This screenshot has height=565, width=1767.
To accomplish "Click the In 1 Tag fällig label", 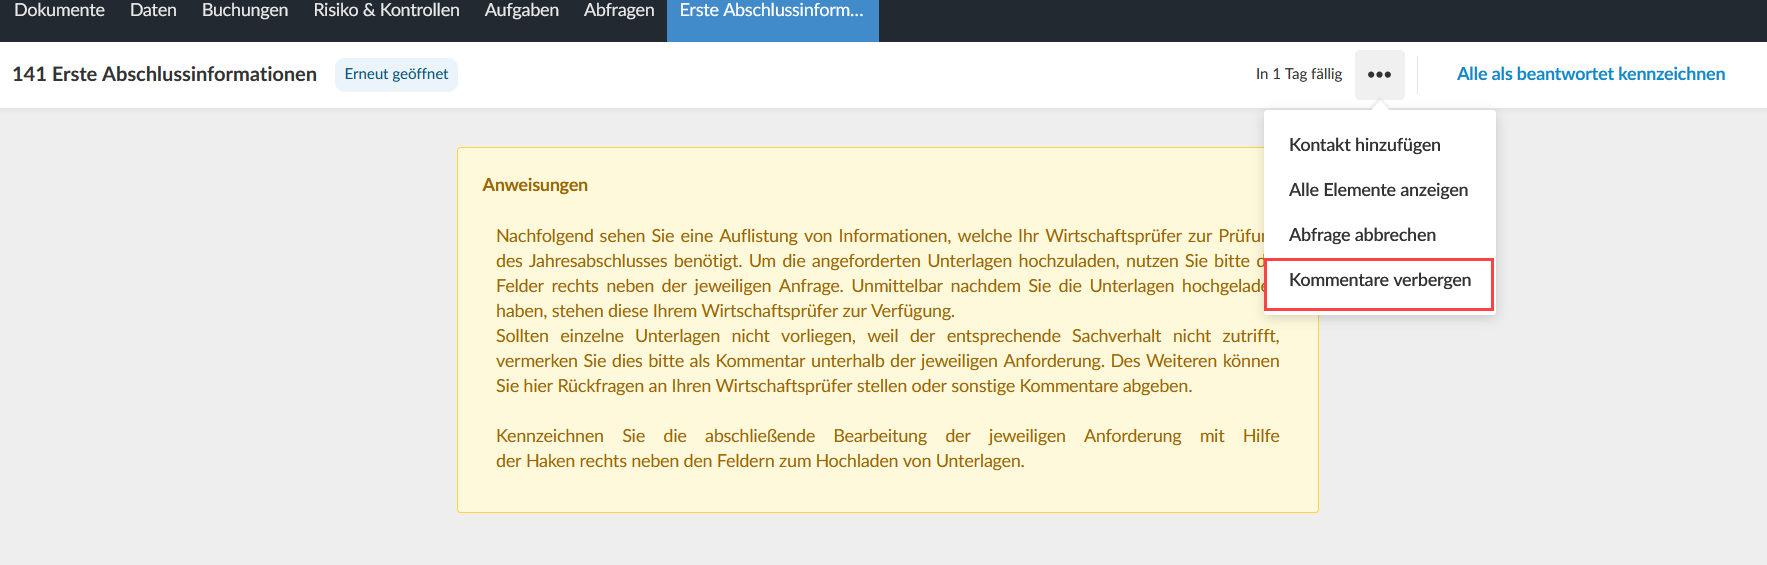I will (x=1298, y=74).
